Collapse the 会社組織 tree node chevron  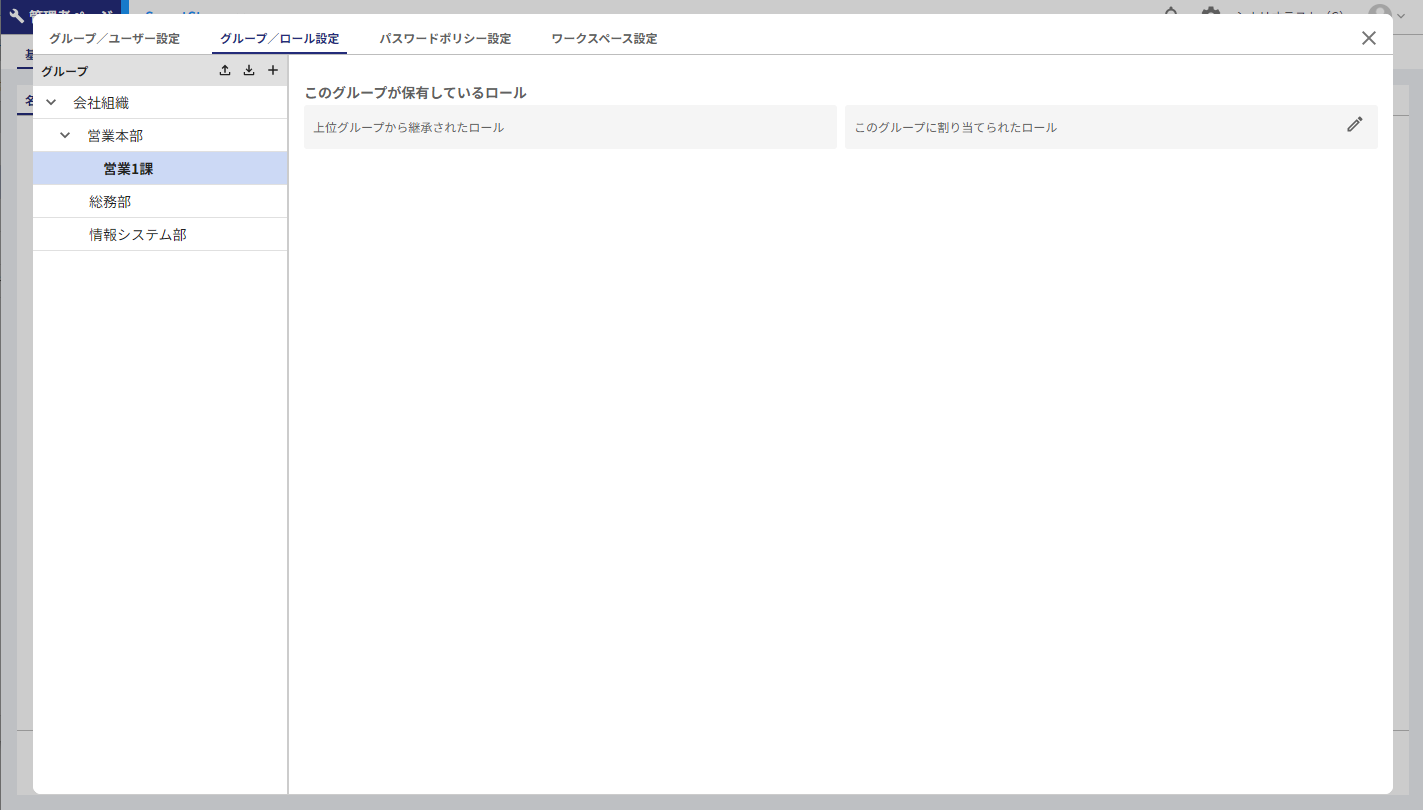(x=51, y=102)
